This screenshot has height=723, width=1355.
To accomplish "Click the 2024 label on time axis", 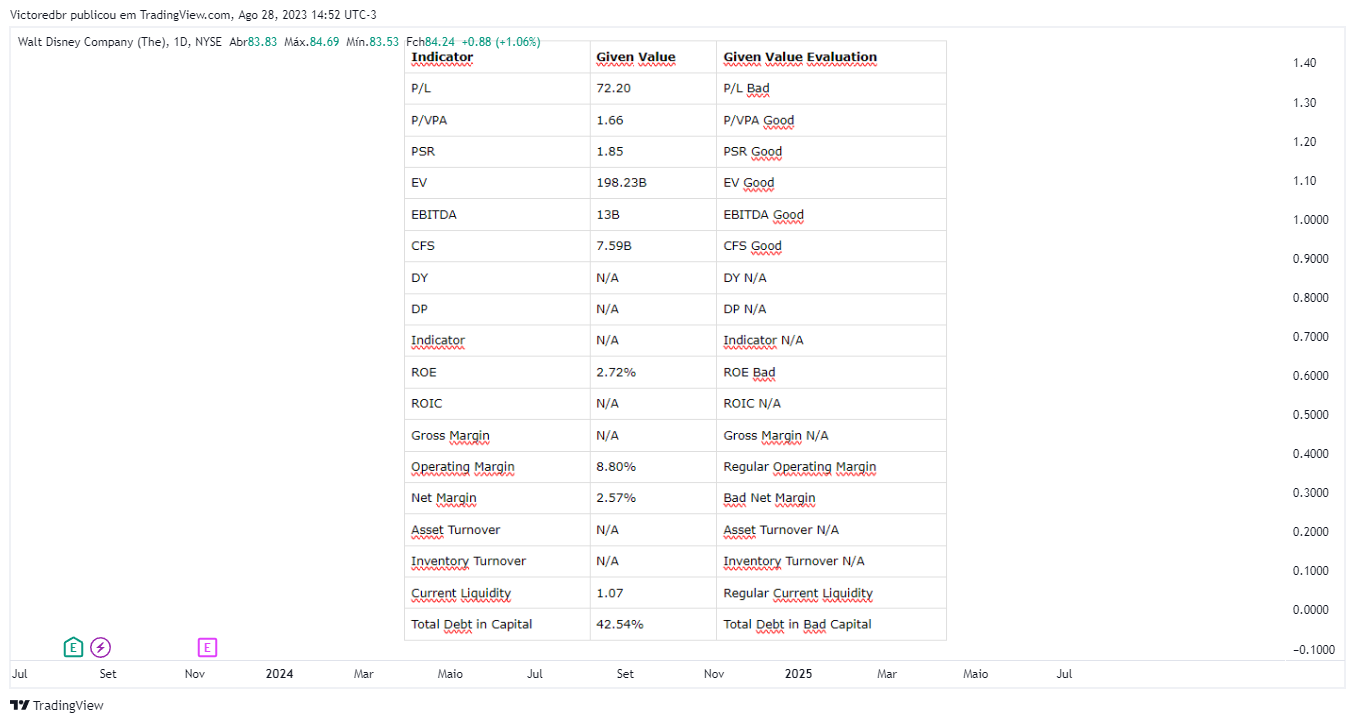I will click(x=279, y=674).
